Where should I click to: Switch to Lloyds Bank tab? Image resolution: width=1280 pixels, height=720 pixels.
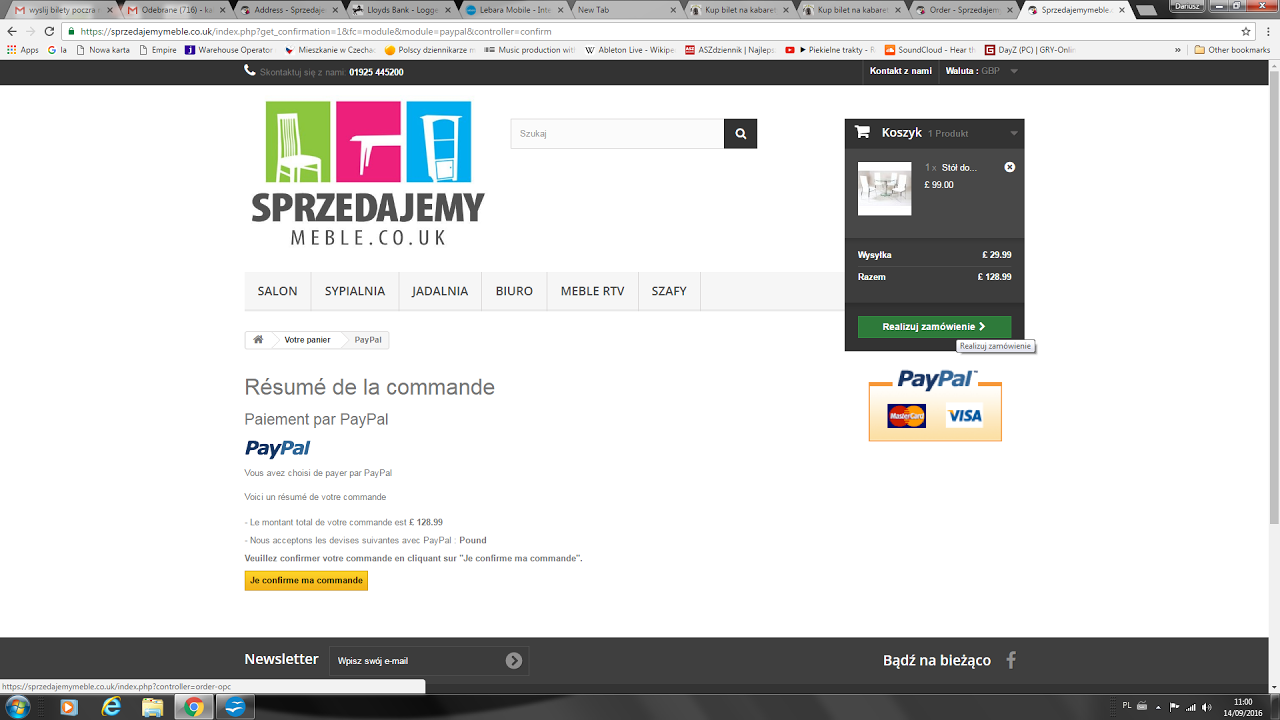pyautogui.click(x=402, y=9)
